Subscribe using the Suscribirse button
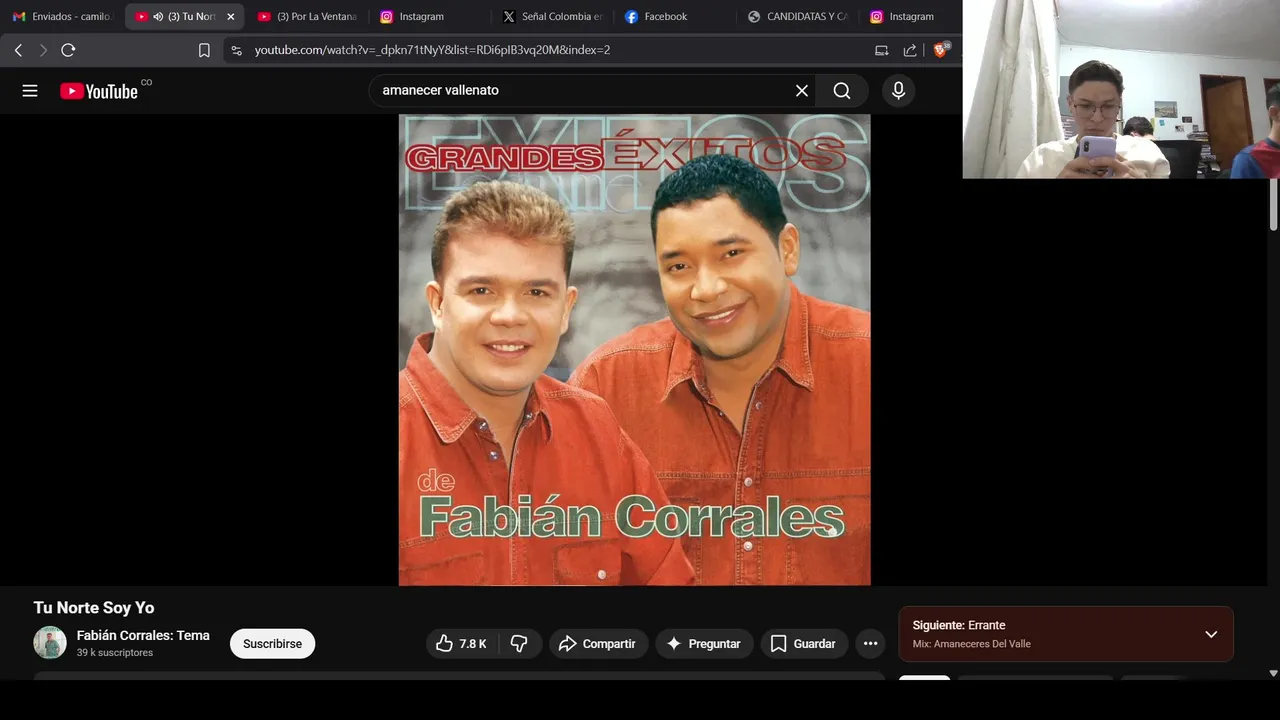Image resolution: width=1280 pixels, height=720 pixels. 272,644
